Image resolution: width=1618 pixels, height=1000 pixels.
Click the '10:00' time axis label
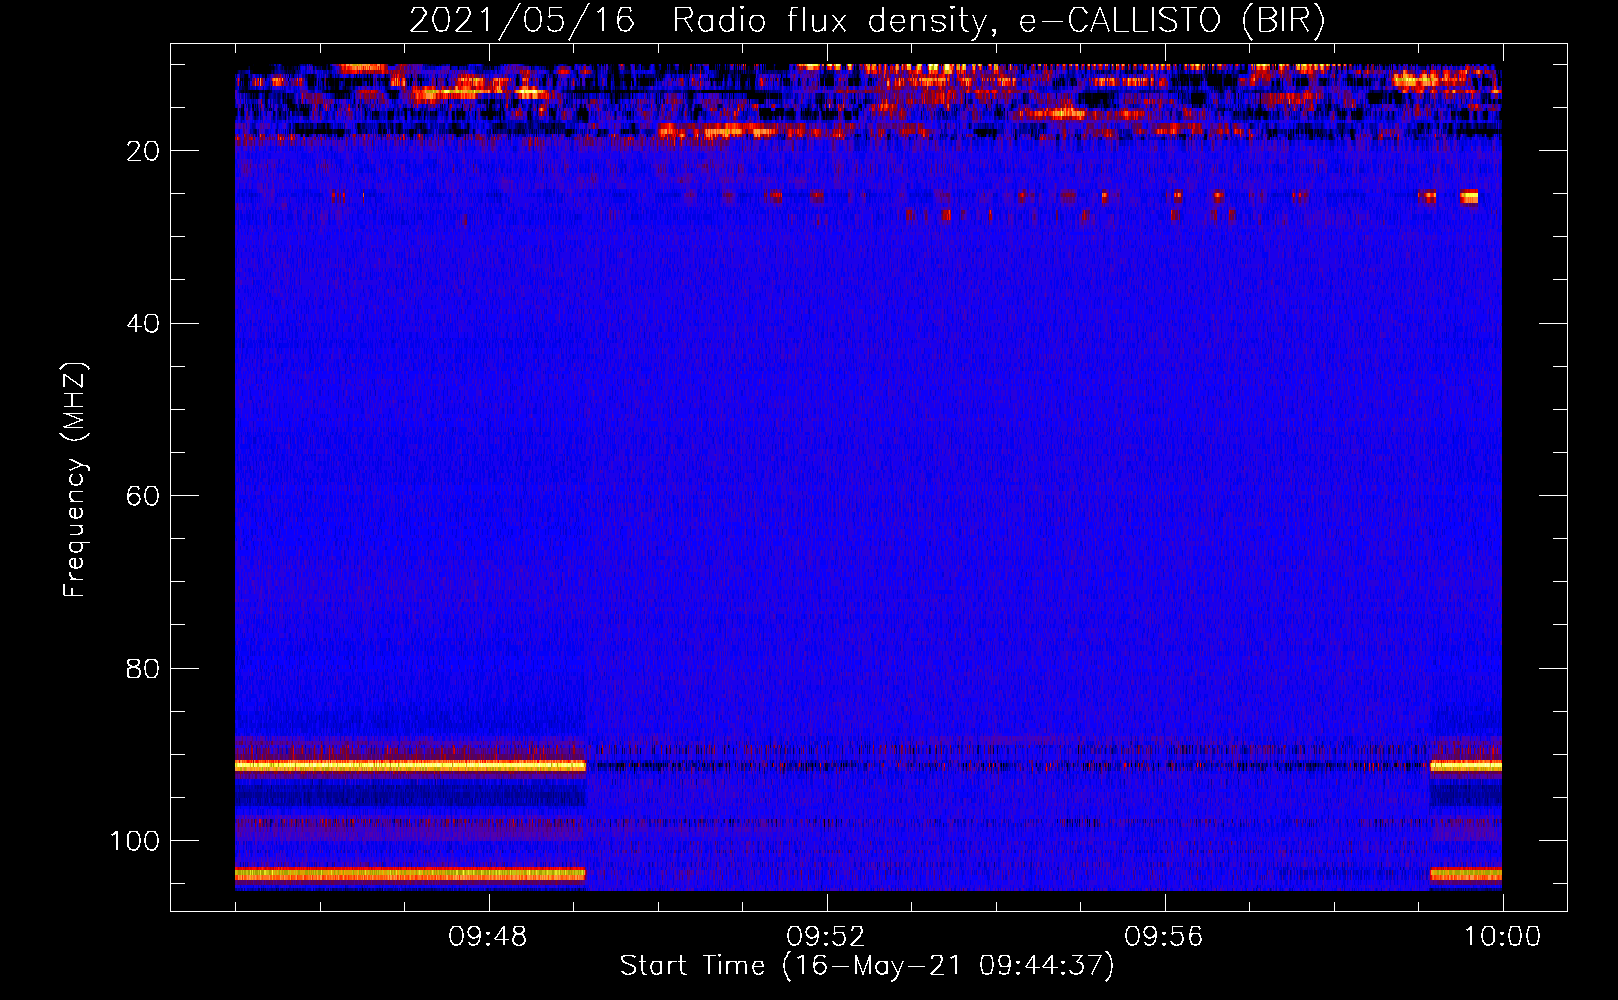point(1502,937)
